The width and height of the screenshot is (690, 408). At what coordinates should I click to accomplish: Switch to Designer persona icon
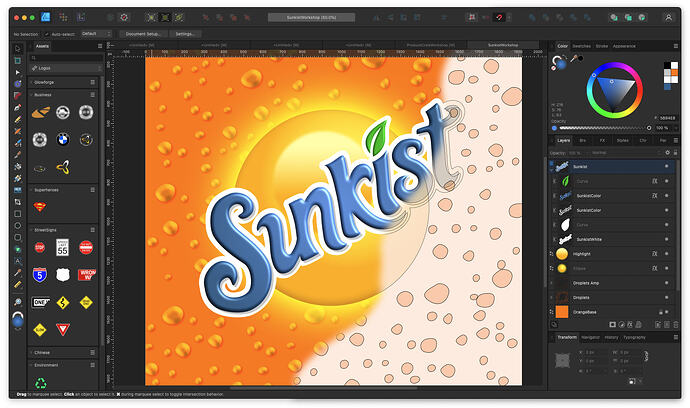coord(45,17)
